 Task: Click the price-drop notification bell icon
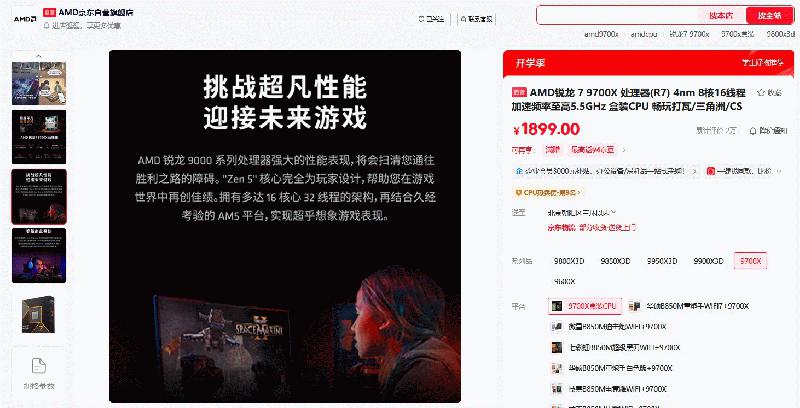[x=753, y=131]
